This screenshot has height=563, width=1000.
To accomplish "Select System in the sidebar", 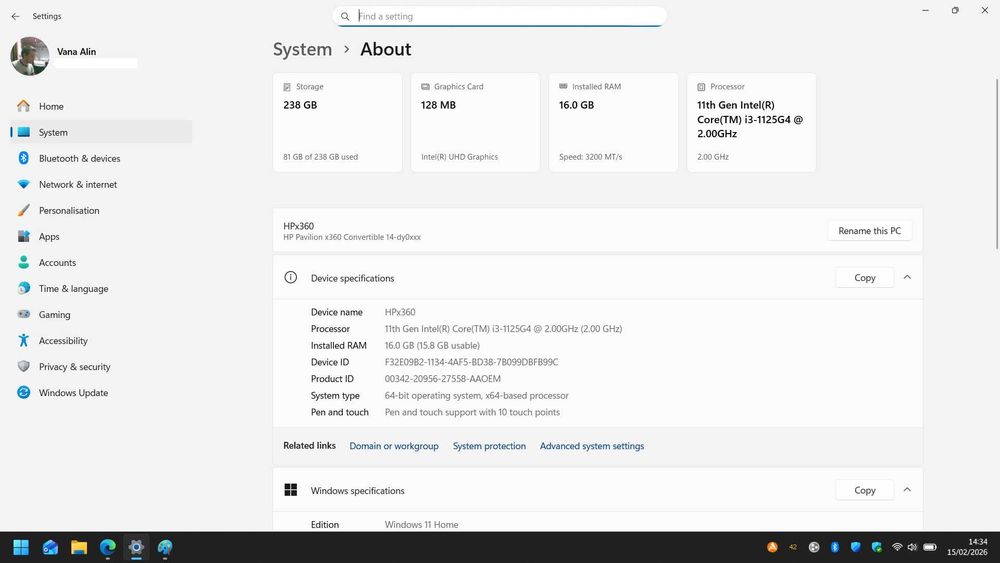I will pos(101,132).
